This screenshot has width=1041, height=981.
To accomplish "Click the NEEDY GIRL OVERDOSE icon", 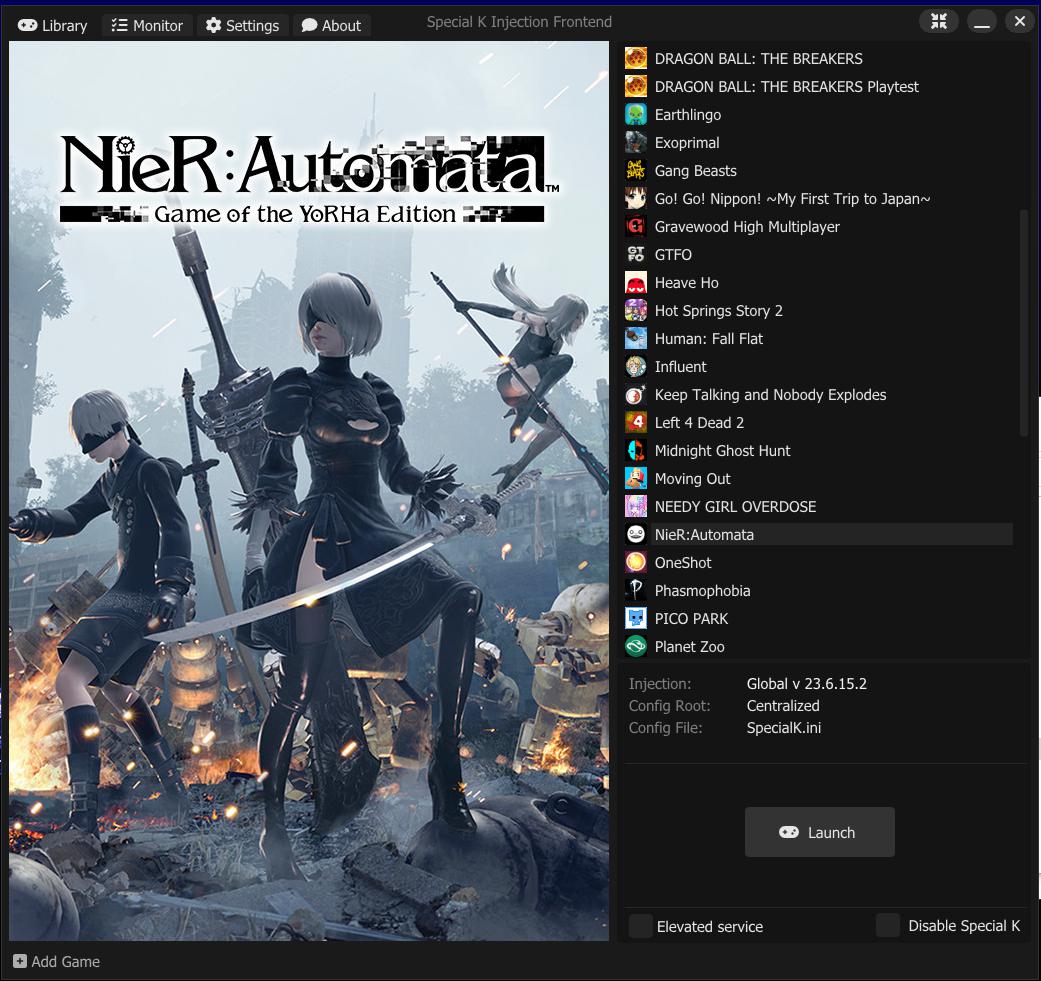I will click(635, 506).
